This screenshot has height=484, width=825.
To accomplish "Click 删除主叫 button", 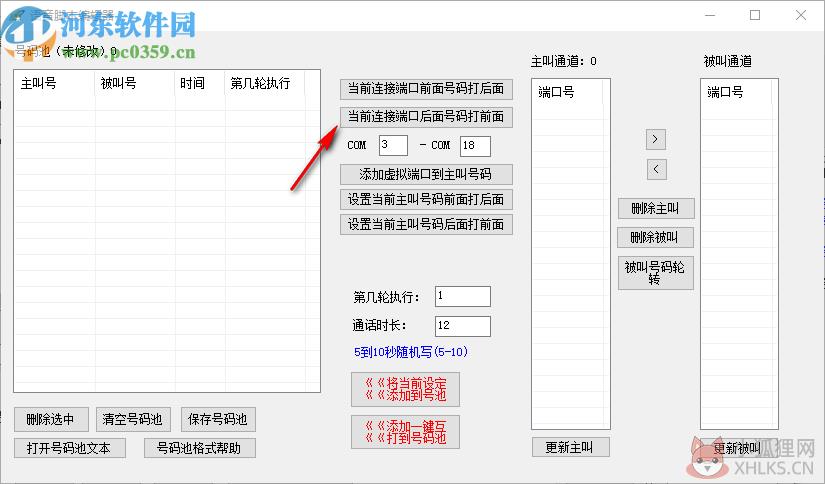I will point(656,209).
